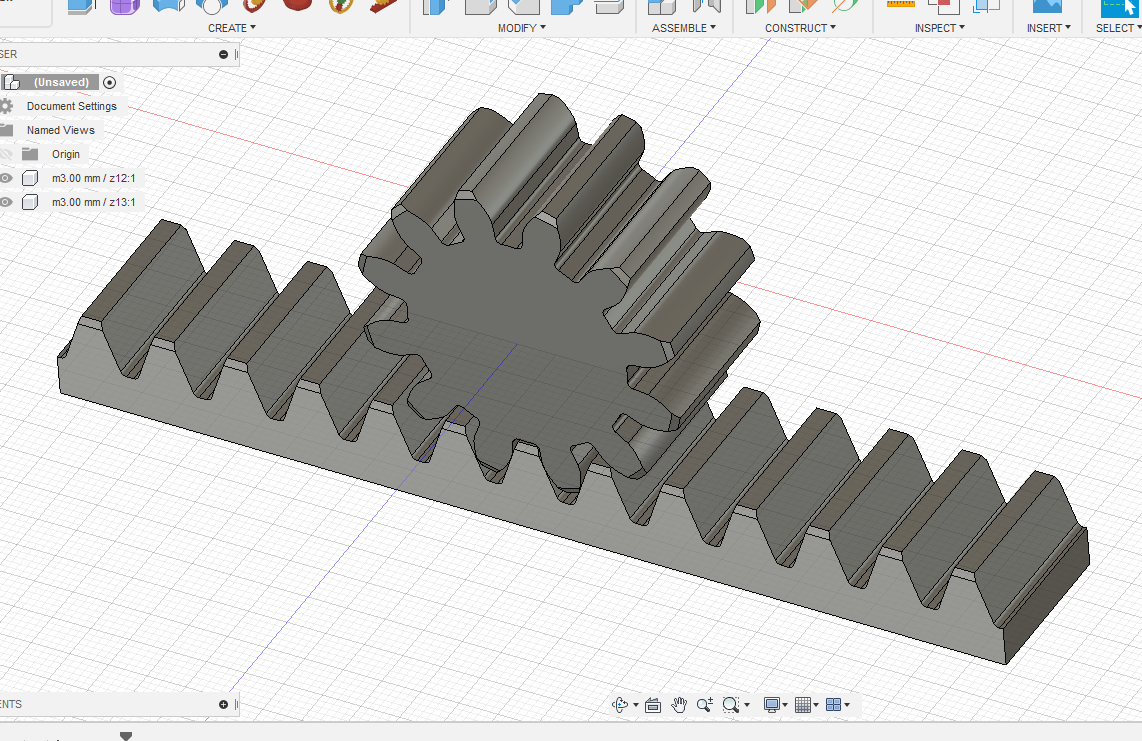The width and height of the screenshot is (1142, 741).
Task: Click the Orbit tool icon
Action: (621, 705)
